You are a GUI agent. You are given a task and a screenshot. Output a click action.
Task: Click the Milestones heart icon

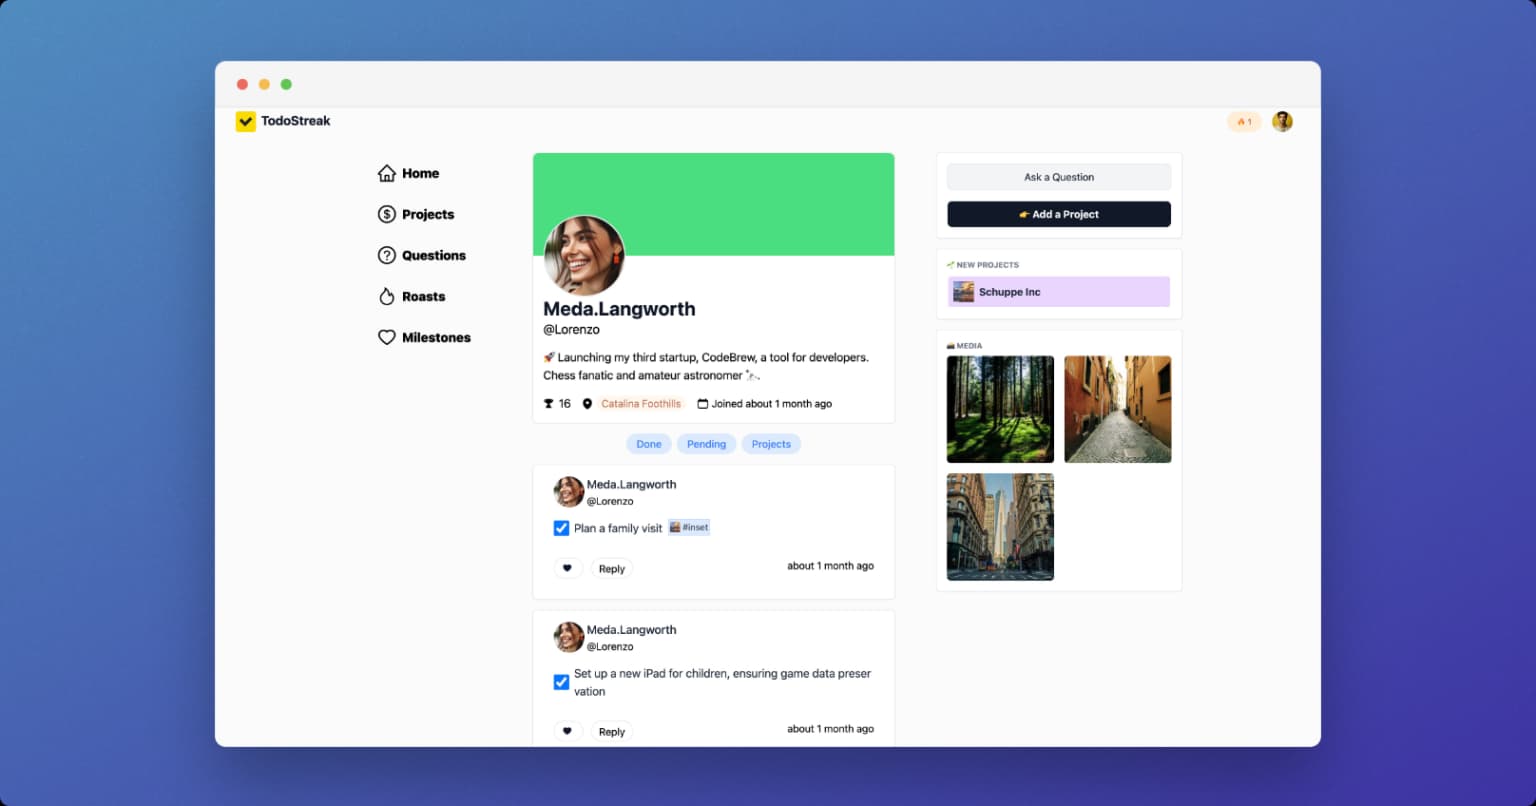pos(387,338)
